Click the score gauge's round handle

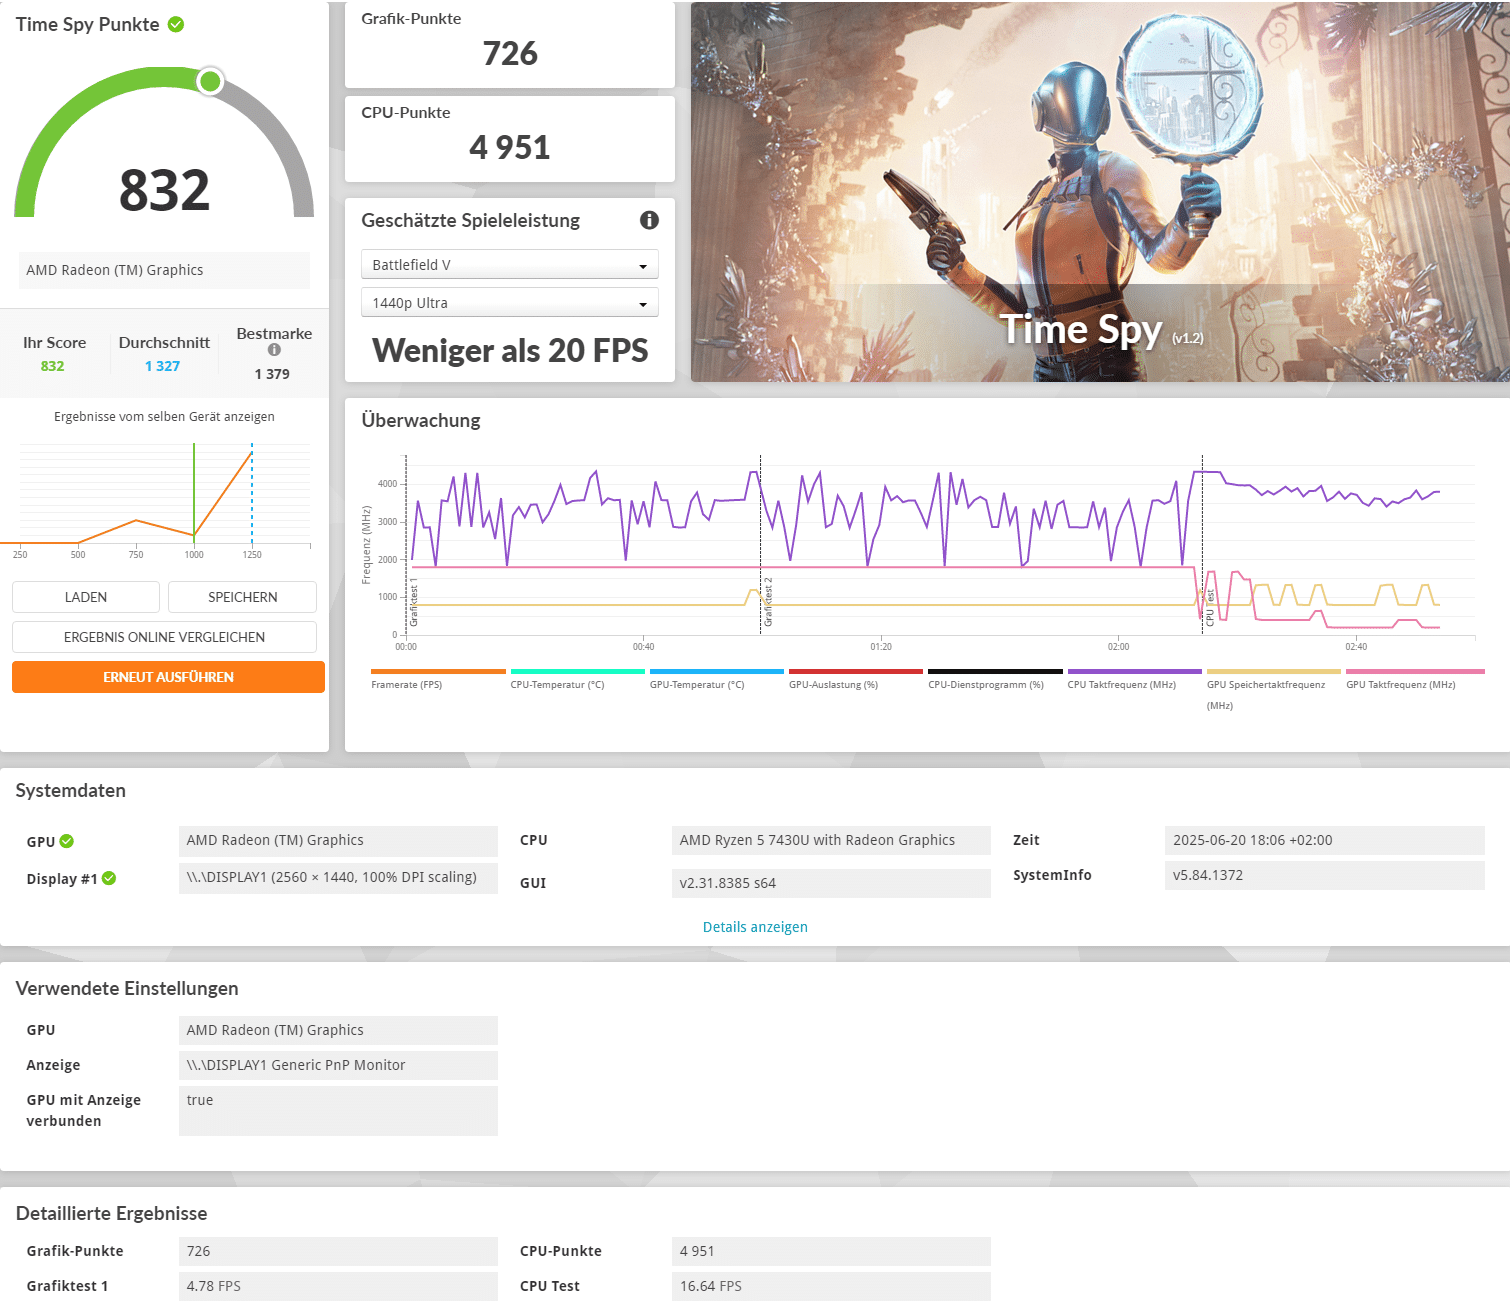[210, 81]
